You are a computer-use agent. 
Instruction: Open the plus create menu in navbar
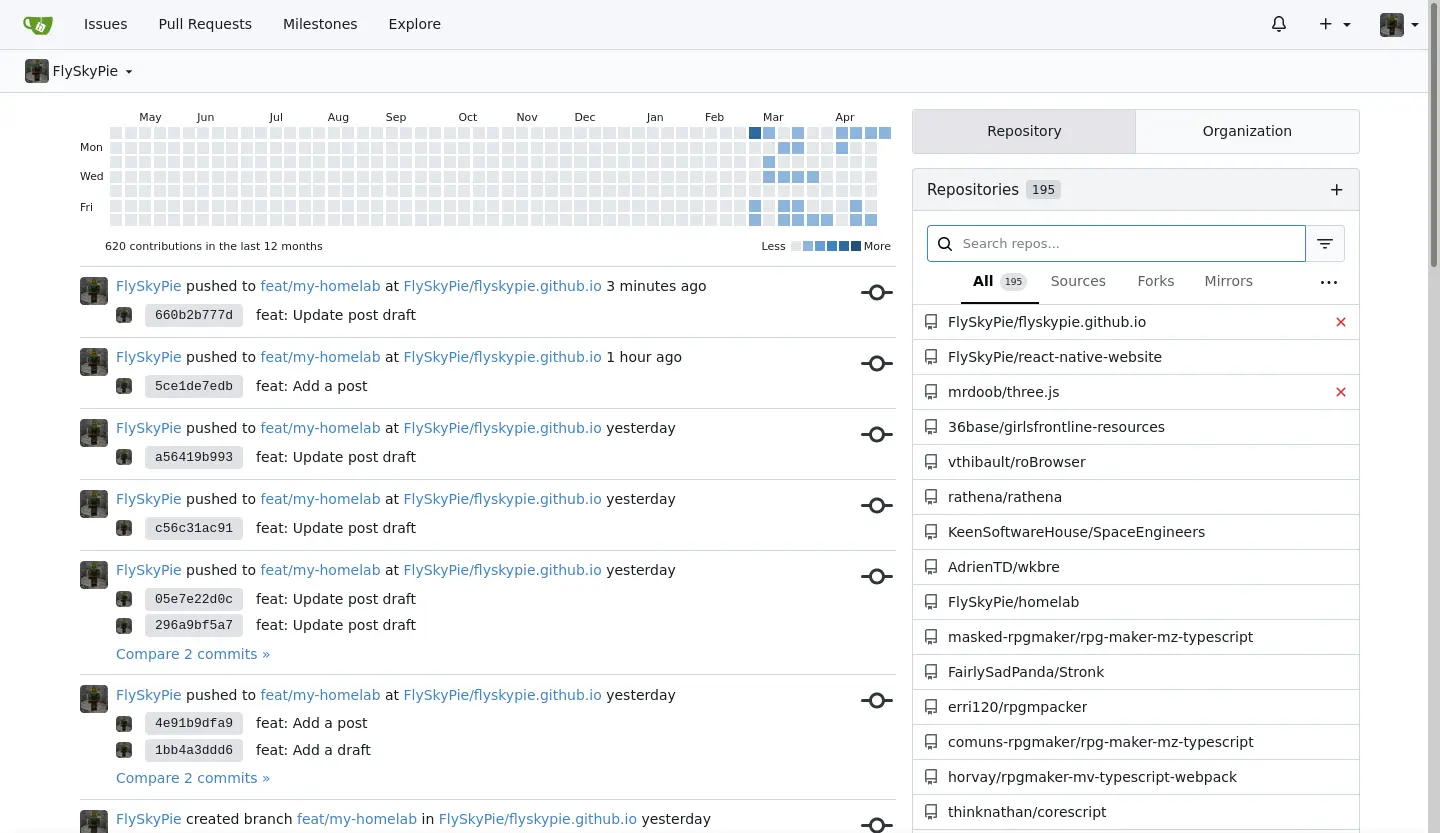pos(1335,24)
